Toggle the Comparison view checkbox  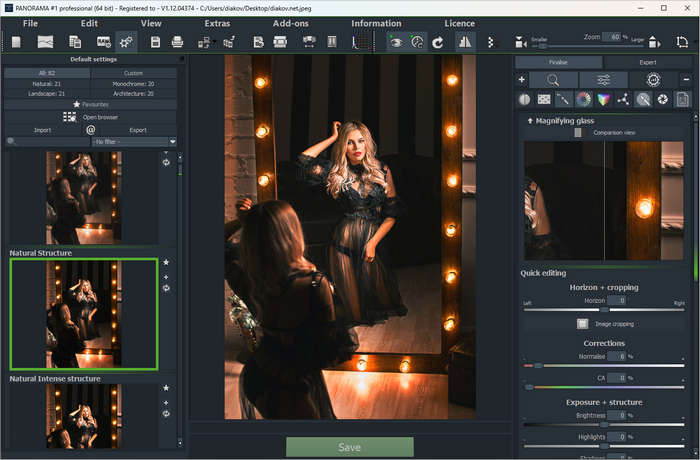click(578, 132)
